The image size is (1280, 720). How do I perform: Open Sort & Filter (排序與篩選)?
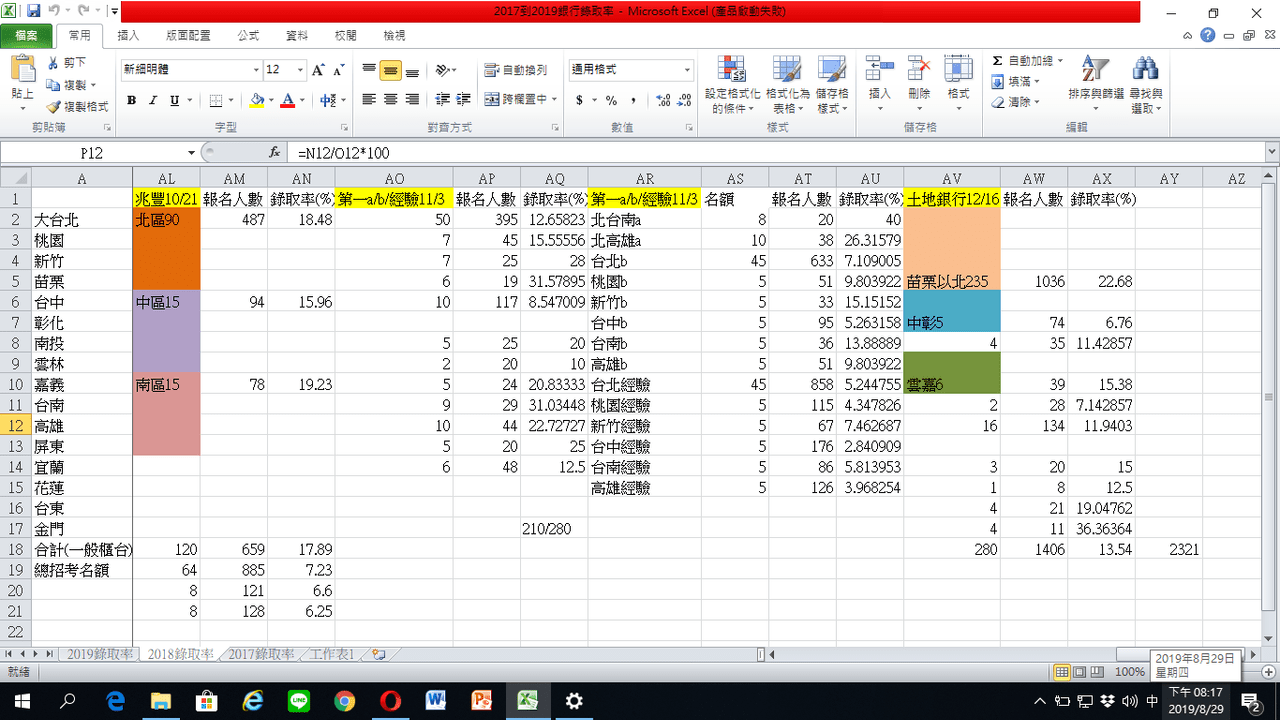[1096, 84]
